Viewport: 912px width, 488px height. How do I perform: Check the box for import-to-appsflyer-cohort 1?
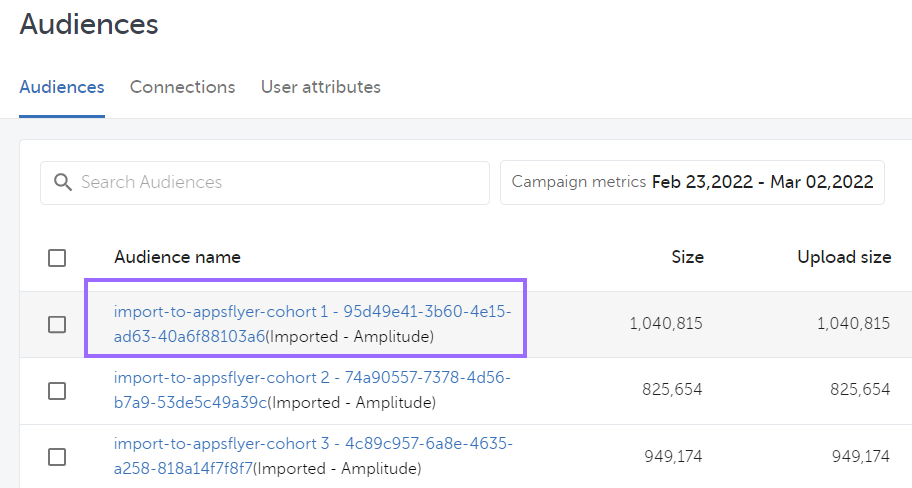coord(57,324)
